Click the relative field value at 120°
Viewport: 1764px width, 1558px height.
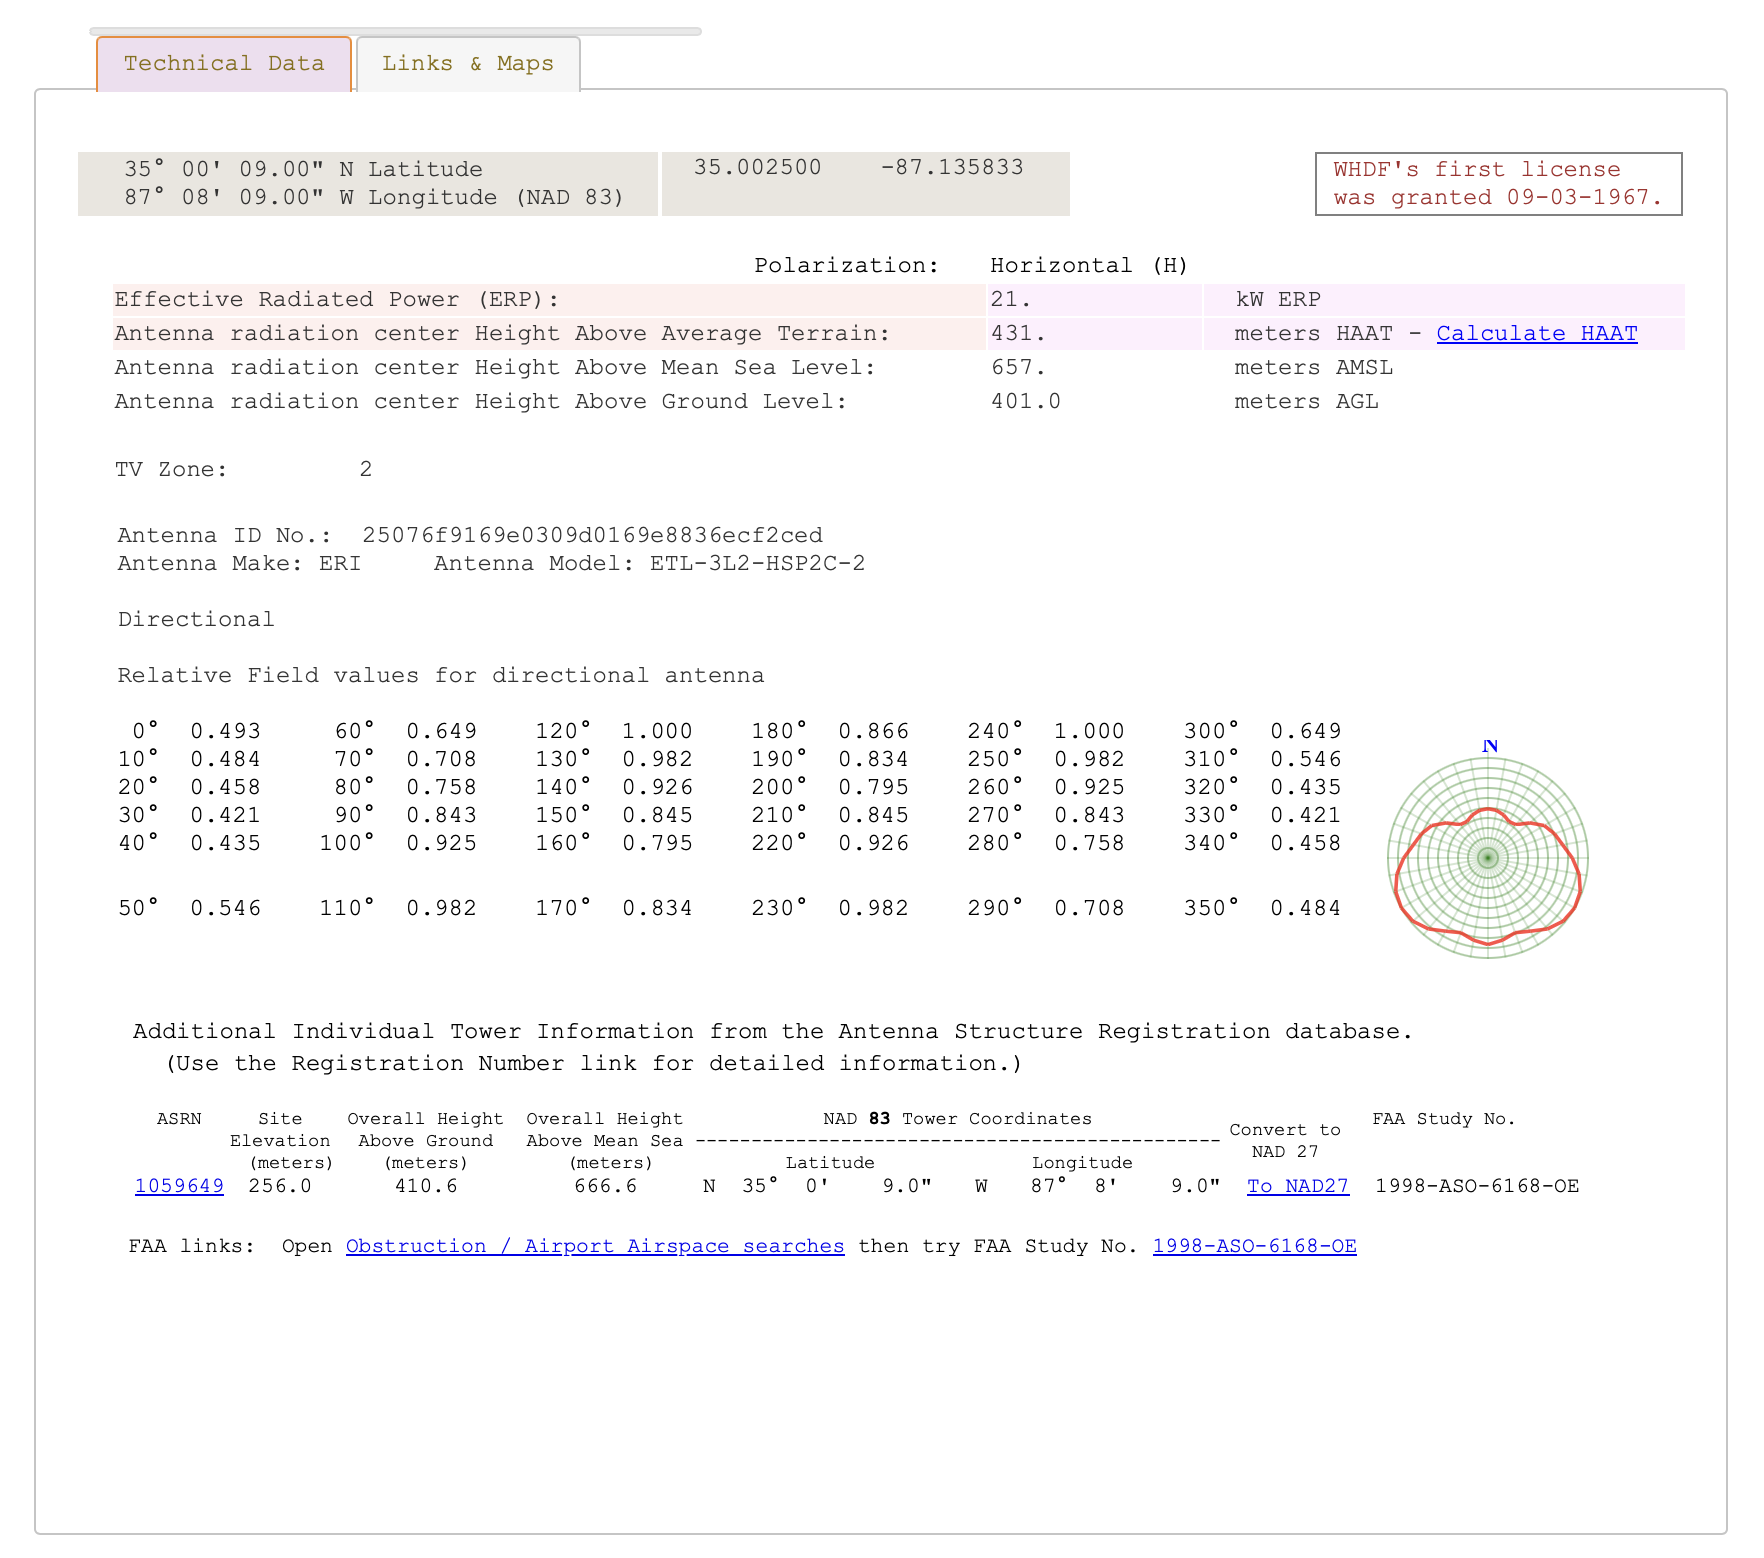point(657,732)
